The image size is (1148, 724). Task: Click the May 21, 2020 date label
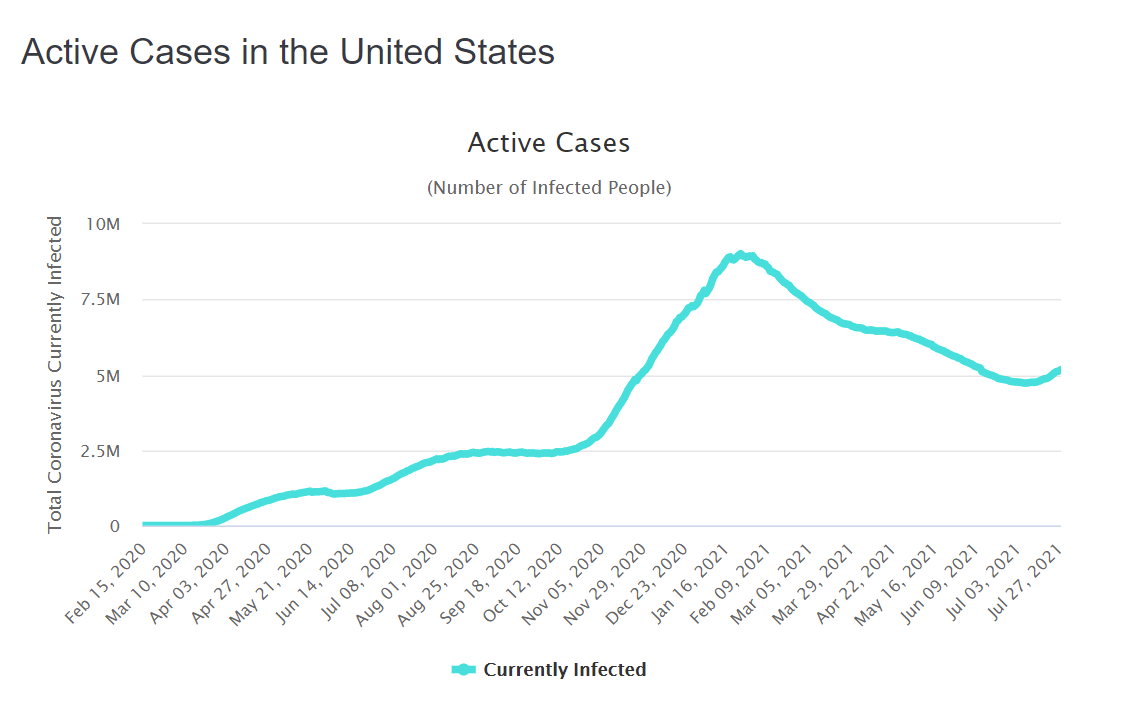[271, 584]
